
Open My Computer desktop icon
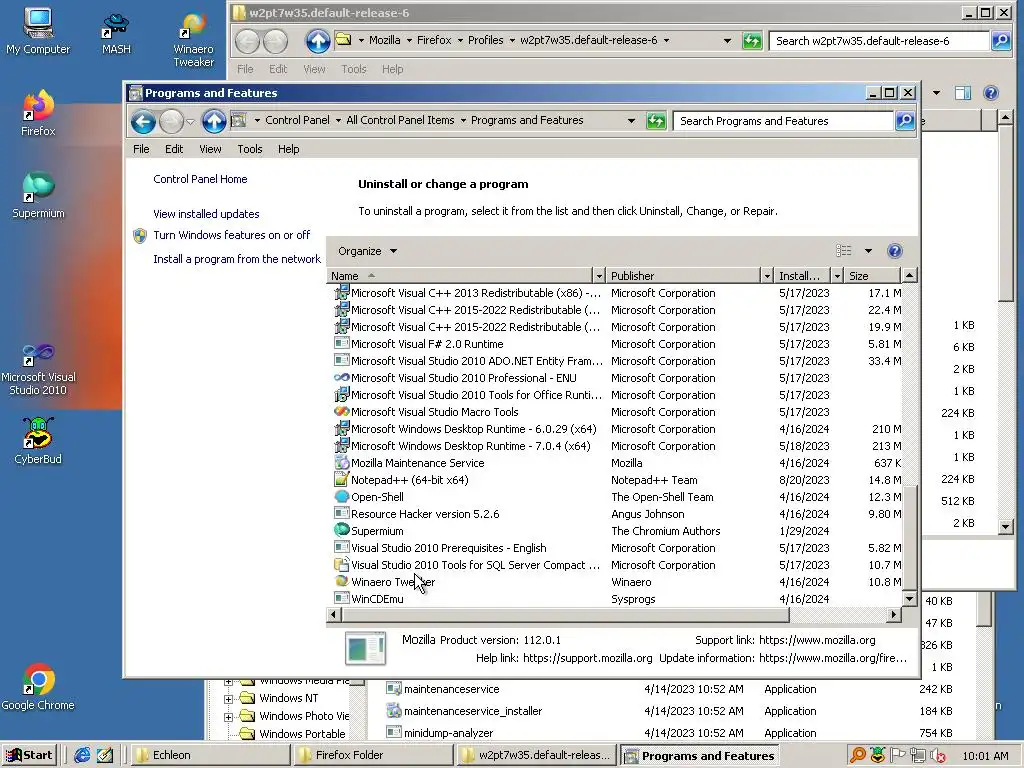click(38, 31)
